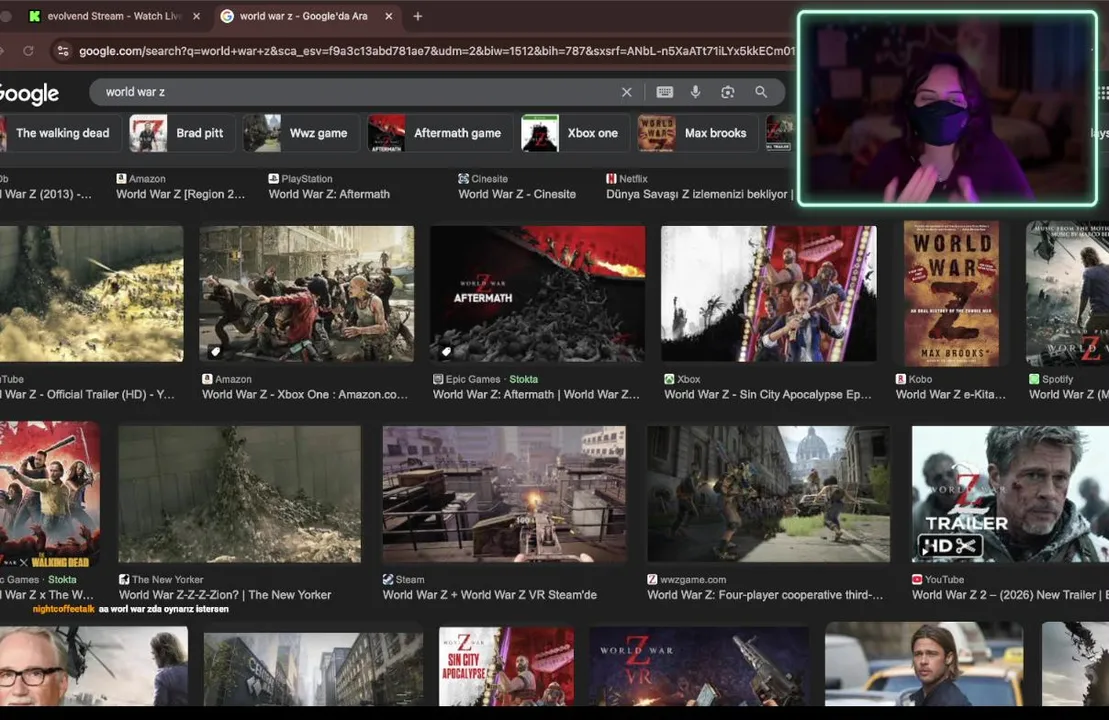Filter by Wwz game chip
1109x720 pixels.
click(x=301, y=133)
